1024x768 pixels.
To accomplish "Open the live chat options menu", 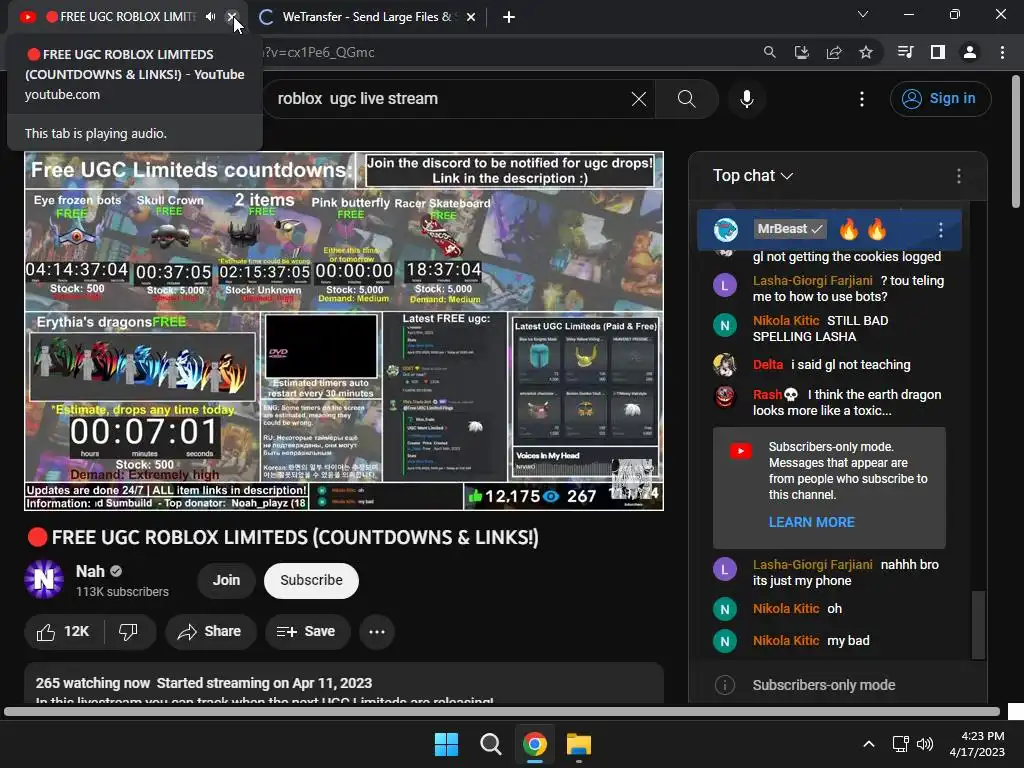I will point(959,176).
